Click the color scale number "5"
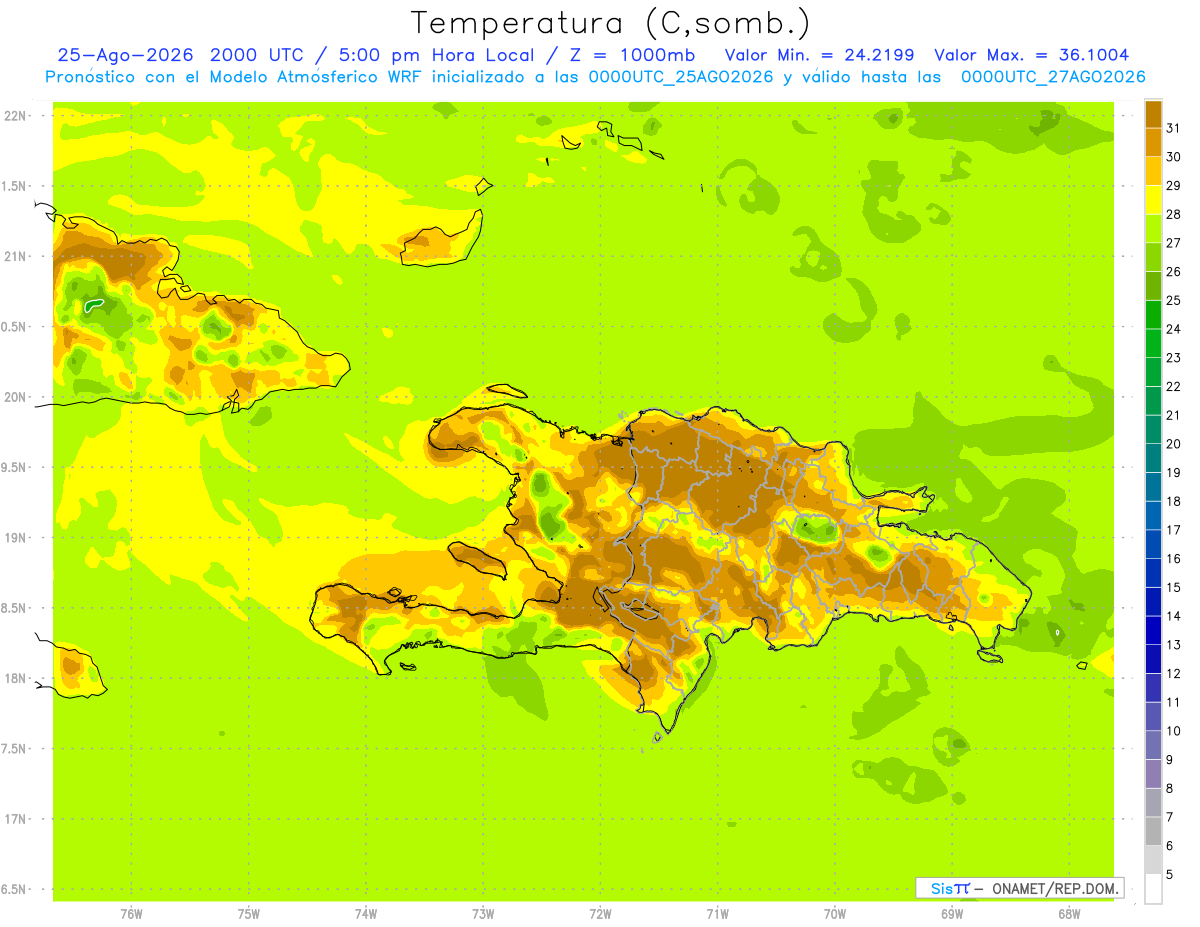This screenshot has width=1200, height=927. tap(1170, 875)
